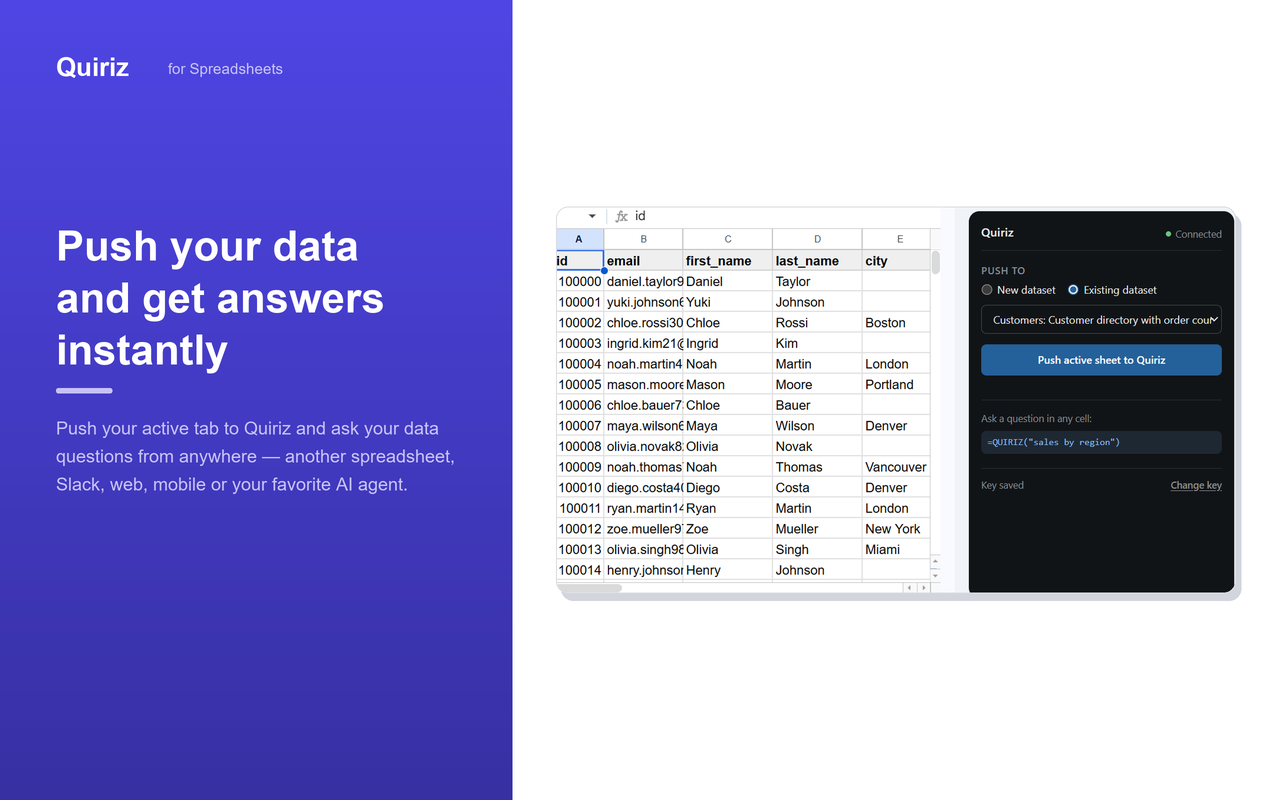Click the vertical scrollbar thumb of the sheet
Image resolution: width=1280 pixels, height=800 pixels.
(x=936, y=262)
